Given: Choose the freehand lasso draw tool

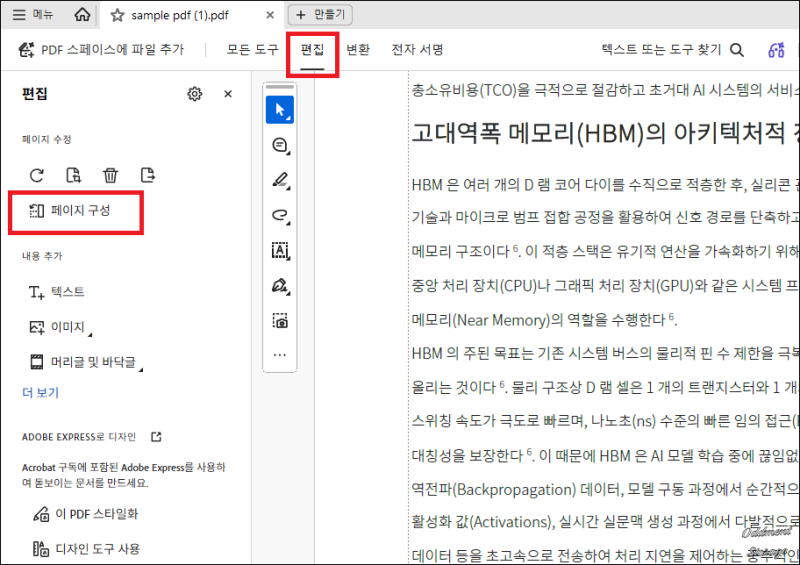Looking at the screenshot, I should (x=280, y=215).
